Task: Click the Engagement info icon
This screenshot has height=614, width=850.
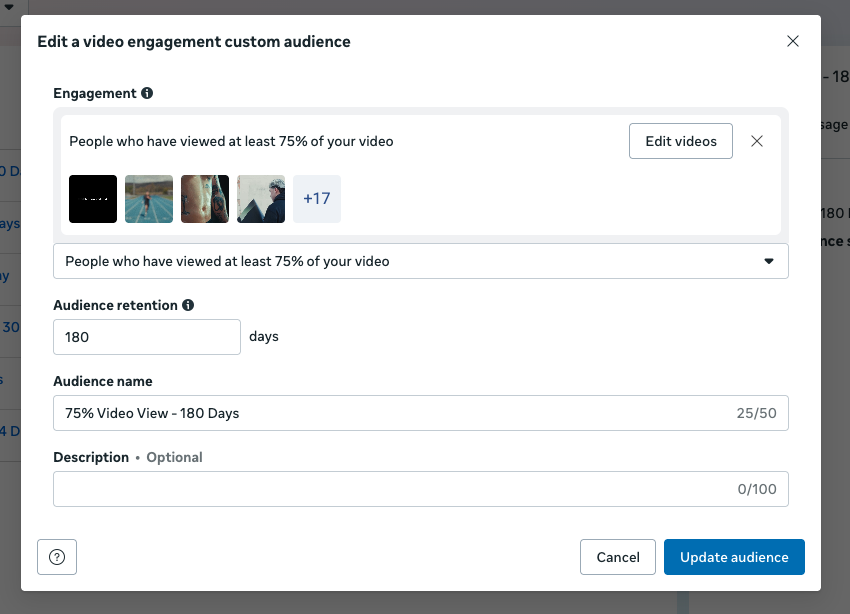Action: click(147, 93)
